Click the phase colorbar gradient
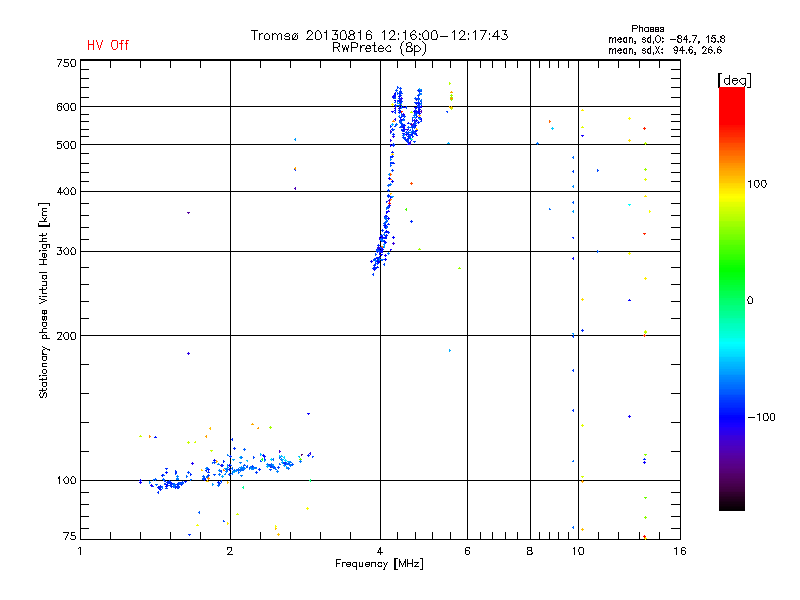Image resolution: width=800 pixels, height=600 pixels. pos(732,298)
